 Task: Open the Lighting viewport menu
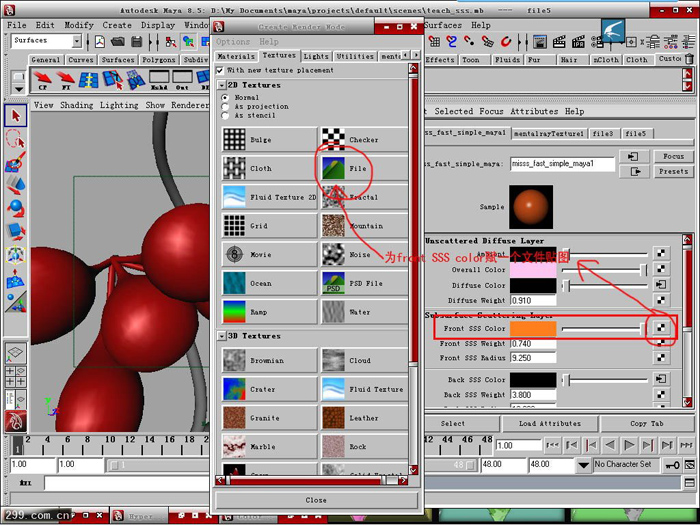[119, 105]
